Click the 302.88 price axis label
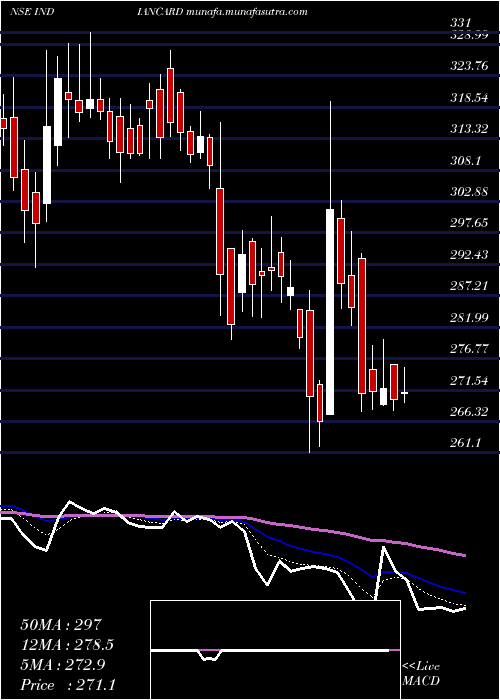500x700 pixels. pos(469,192)
